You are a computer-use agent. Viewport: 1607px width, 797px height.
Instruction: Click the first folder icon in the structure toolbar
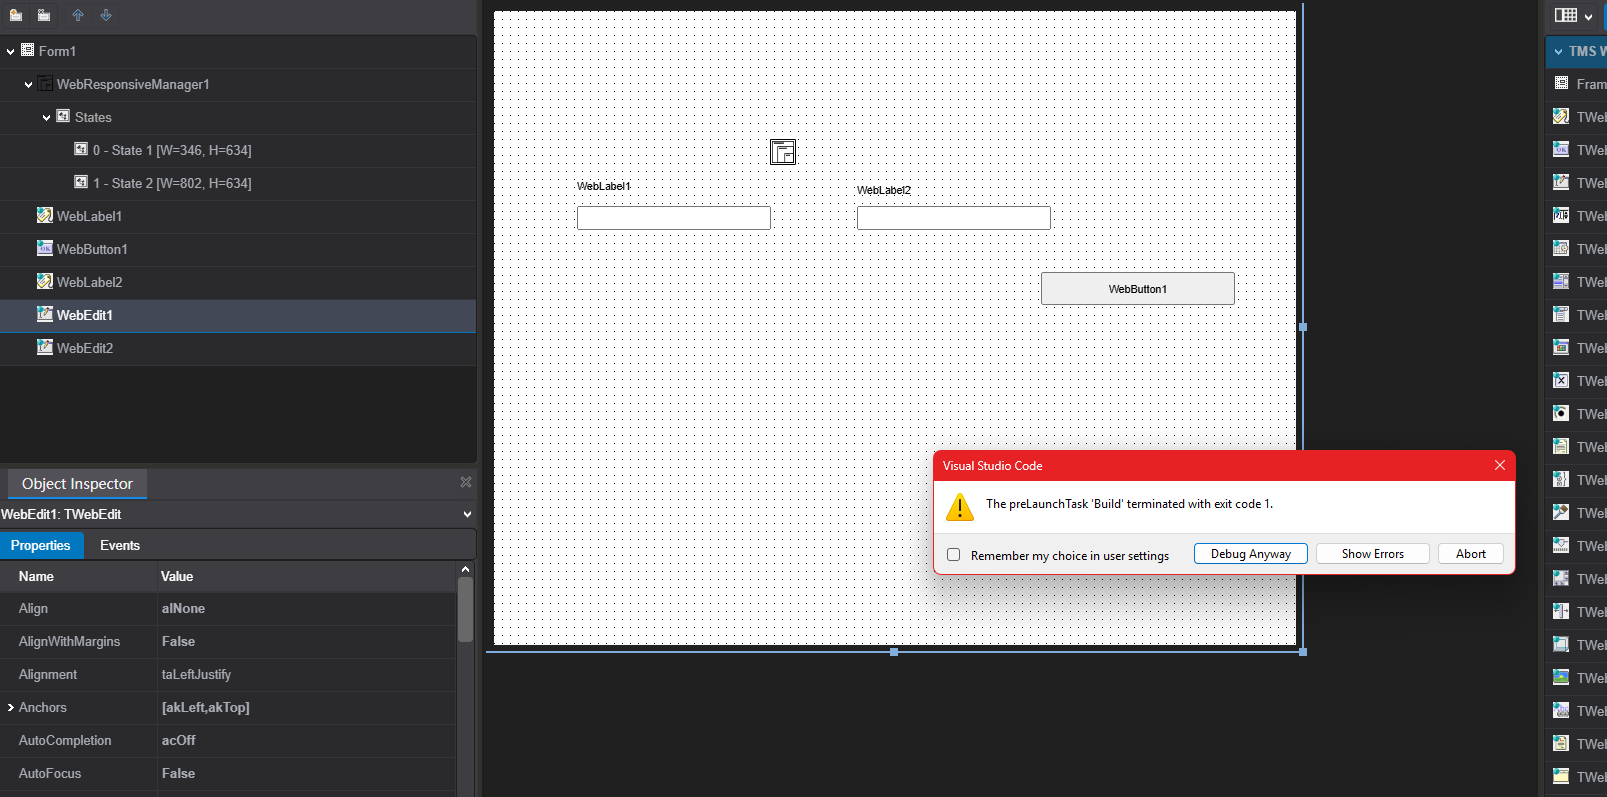[x=16, y=15]
